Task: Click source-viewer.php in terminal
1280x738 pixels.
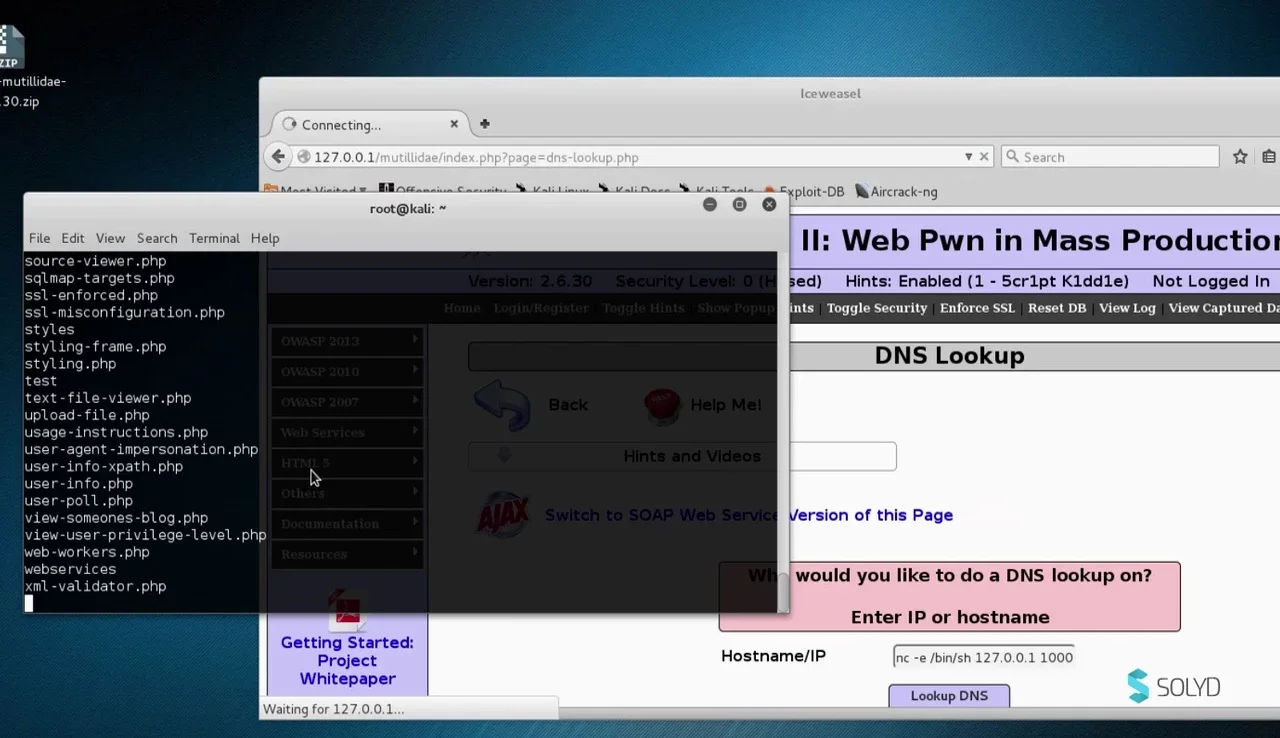Action: pos(95,261)
